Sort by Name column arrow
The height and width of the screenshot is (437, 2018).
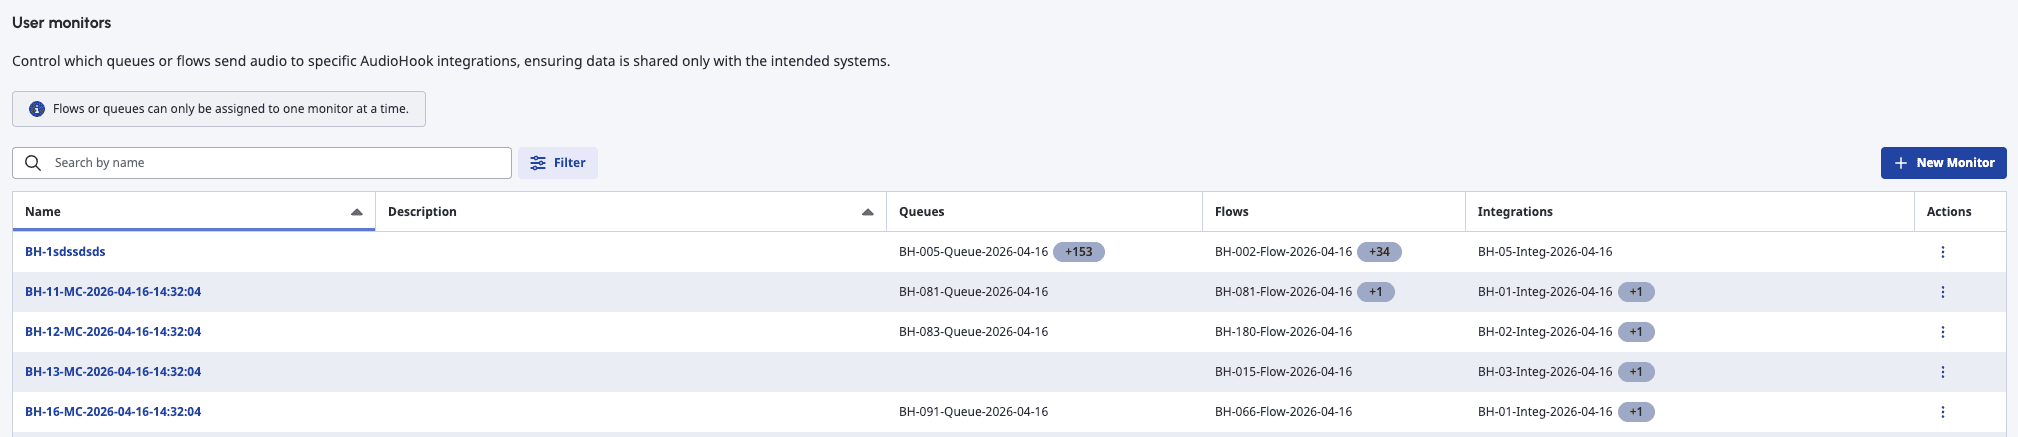[356, 212]
